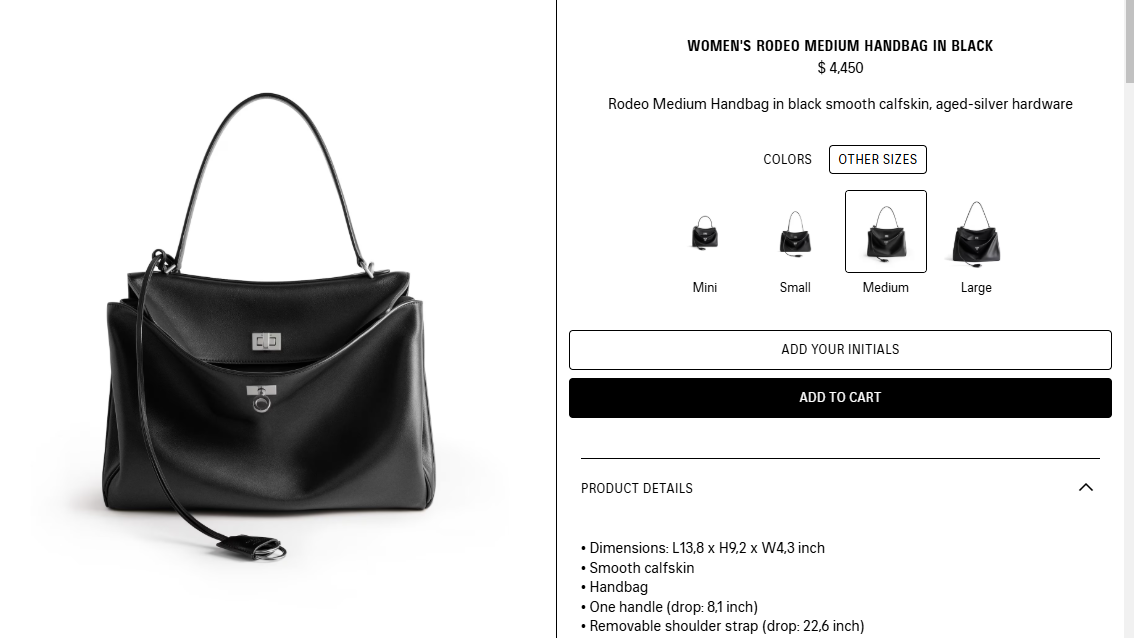
Task: Select the Small size bag thumbnail
Action: pos(795,231)
